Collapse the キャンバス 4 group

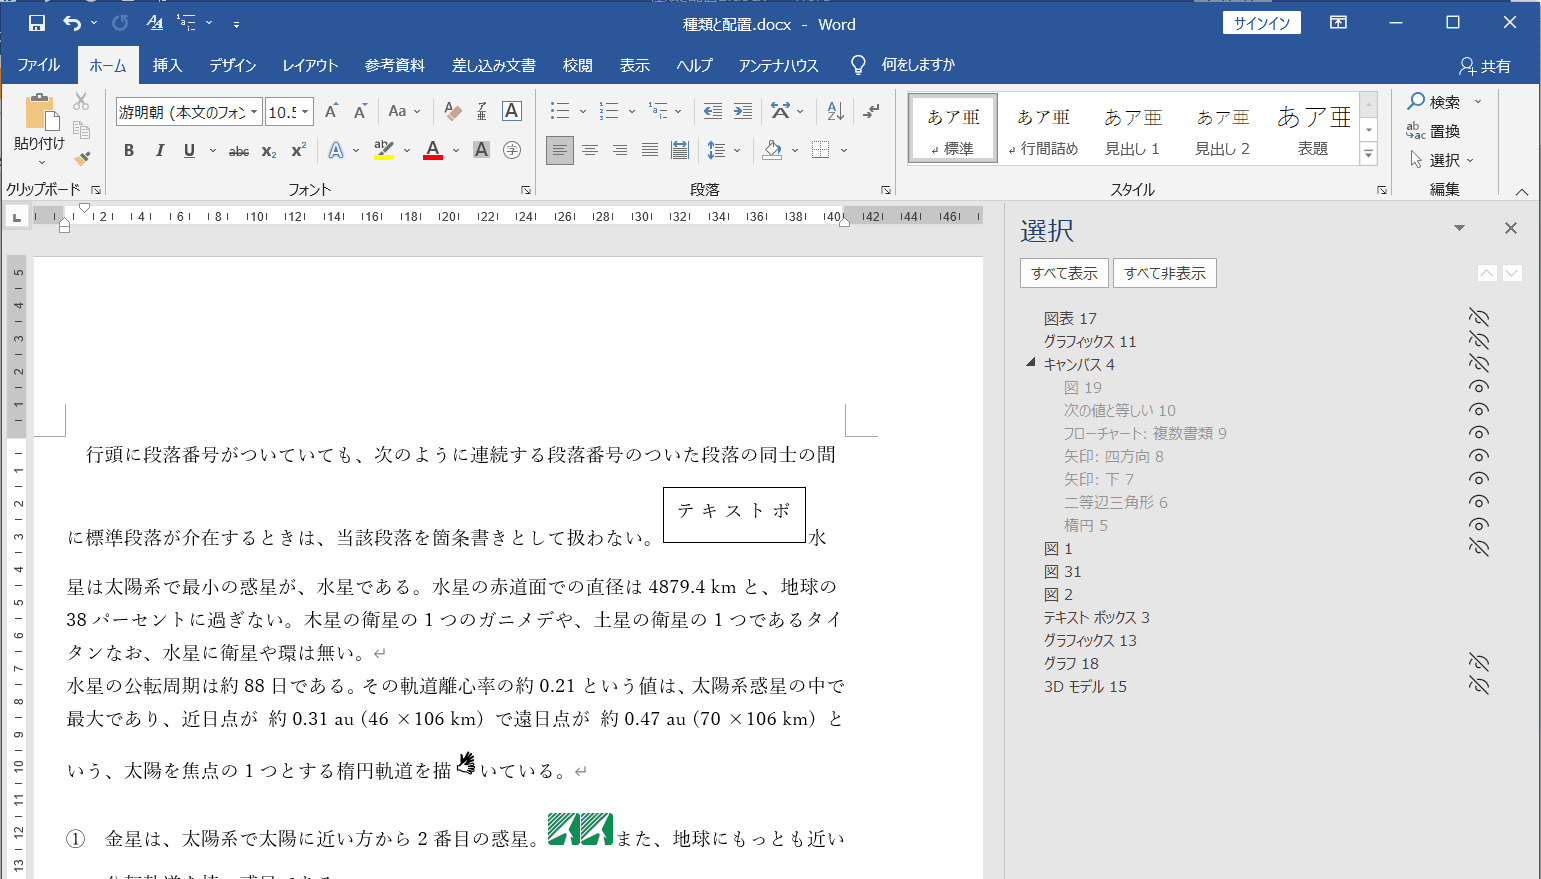click(x=1031, y=363)
